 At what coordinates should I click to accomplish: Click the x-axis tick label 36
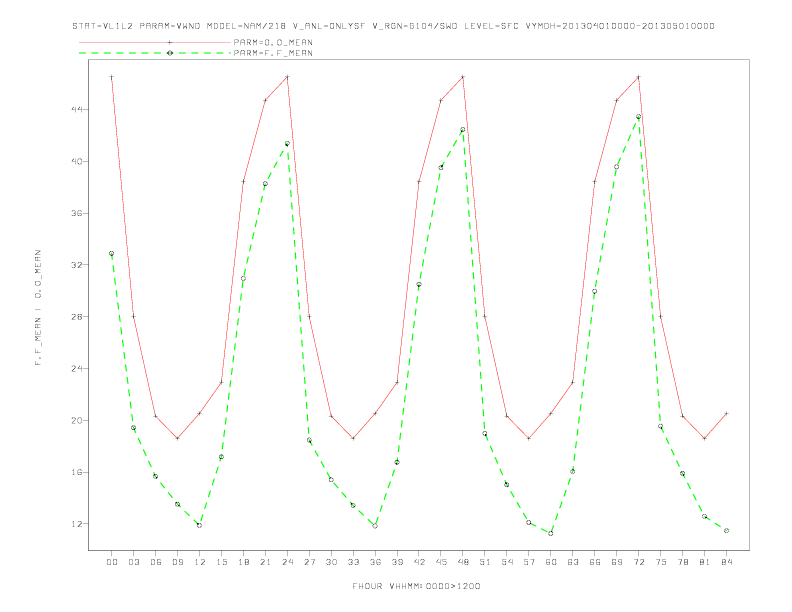(x=375, y=562)
